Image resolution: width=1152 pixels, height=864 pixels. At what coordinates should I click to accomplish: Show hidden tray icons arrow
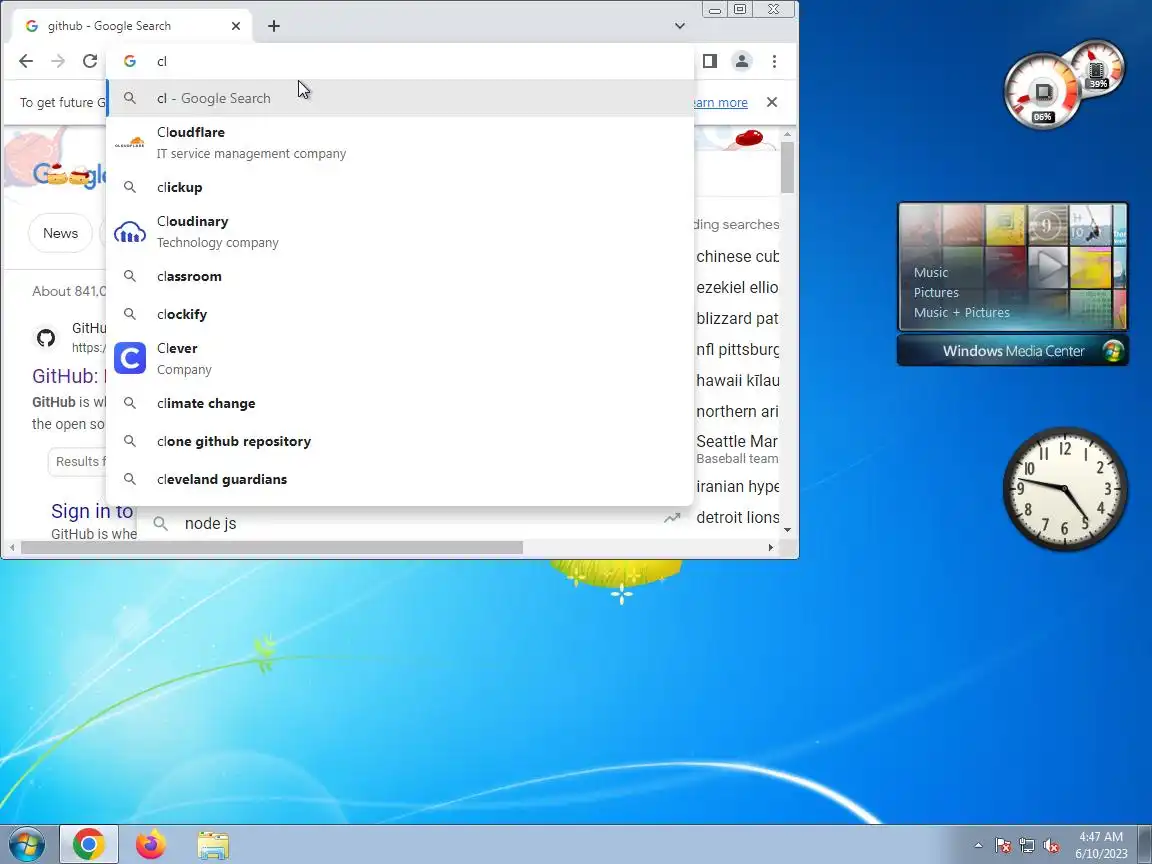pyautogui.click(x=978, y=846)
